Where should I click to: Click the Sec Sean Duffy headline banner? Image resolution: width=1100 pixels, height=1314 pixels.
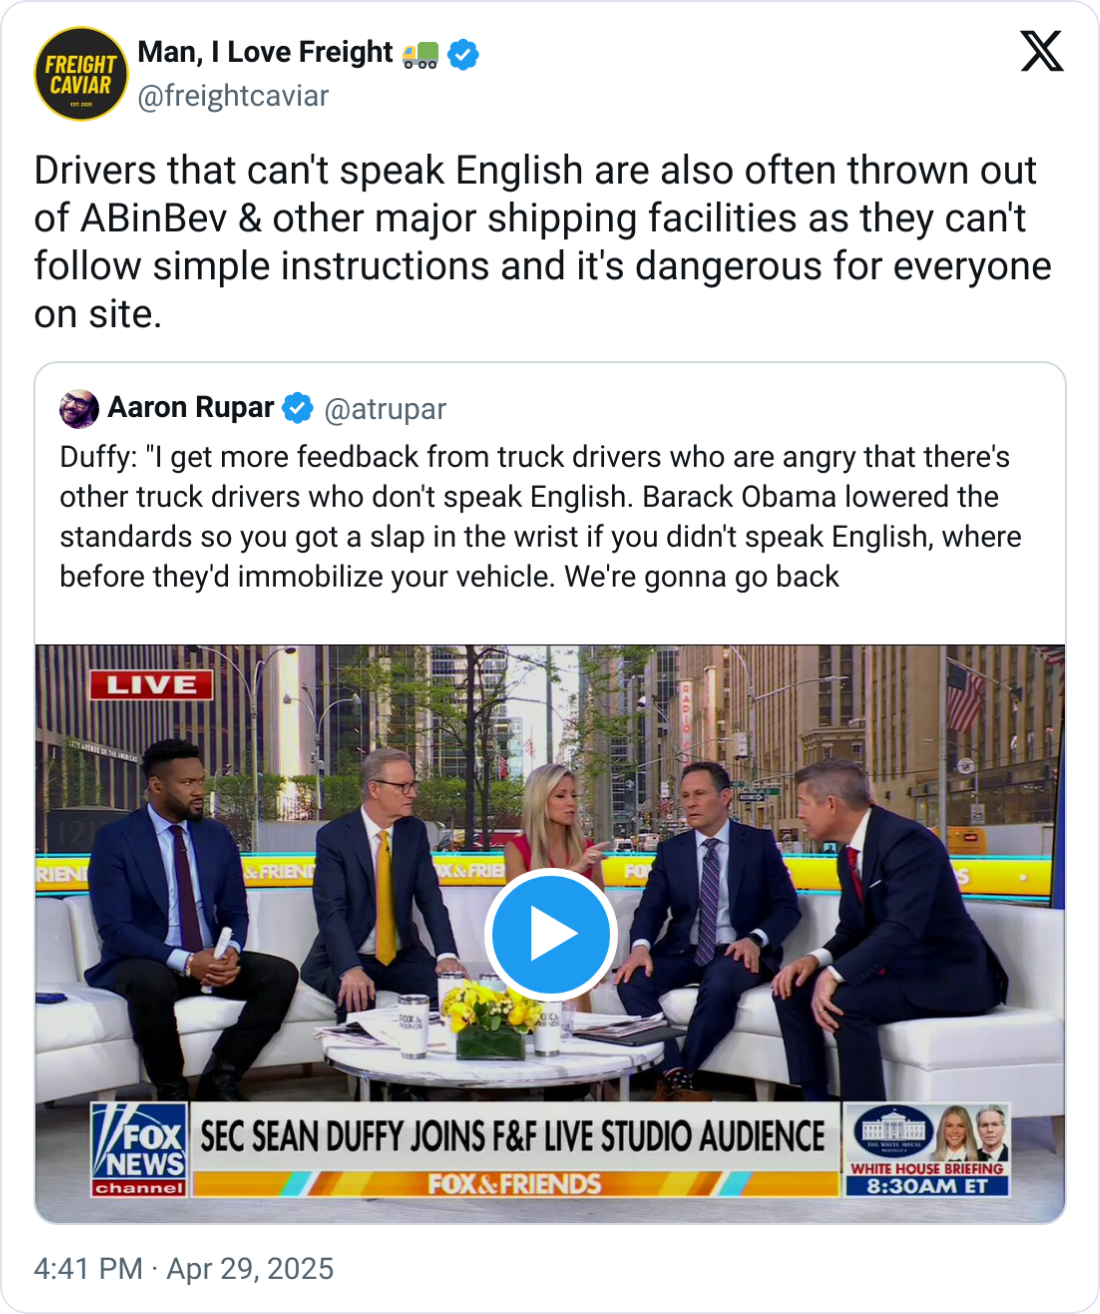coord(513,1136)
